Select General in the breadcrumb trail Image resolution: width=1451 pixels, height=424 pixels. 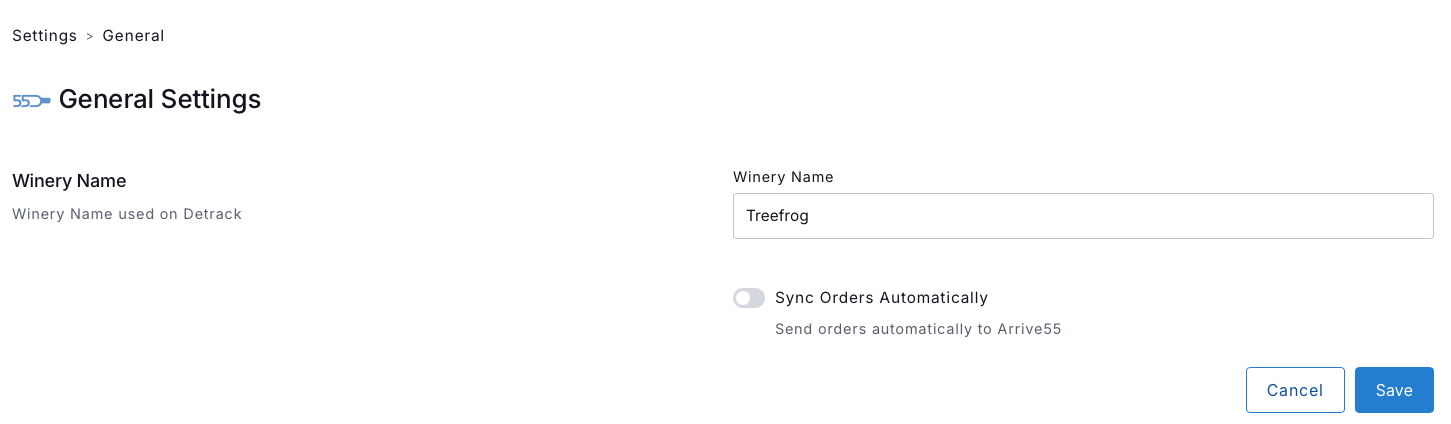[x=133, y=36]
